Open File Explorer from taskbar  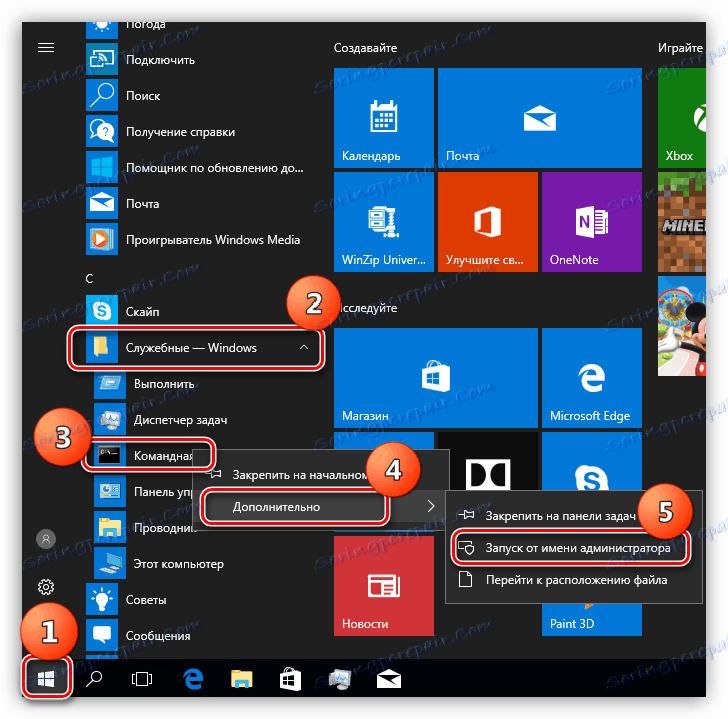tap(241, 679)
